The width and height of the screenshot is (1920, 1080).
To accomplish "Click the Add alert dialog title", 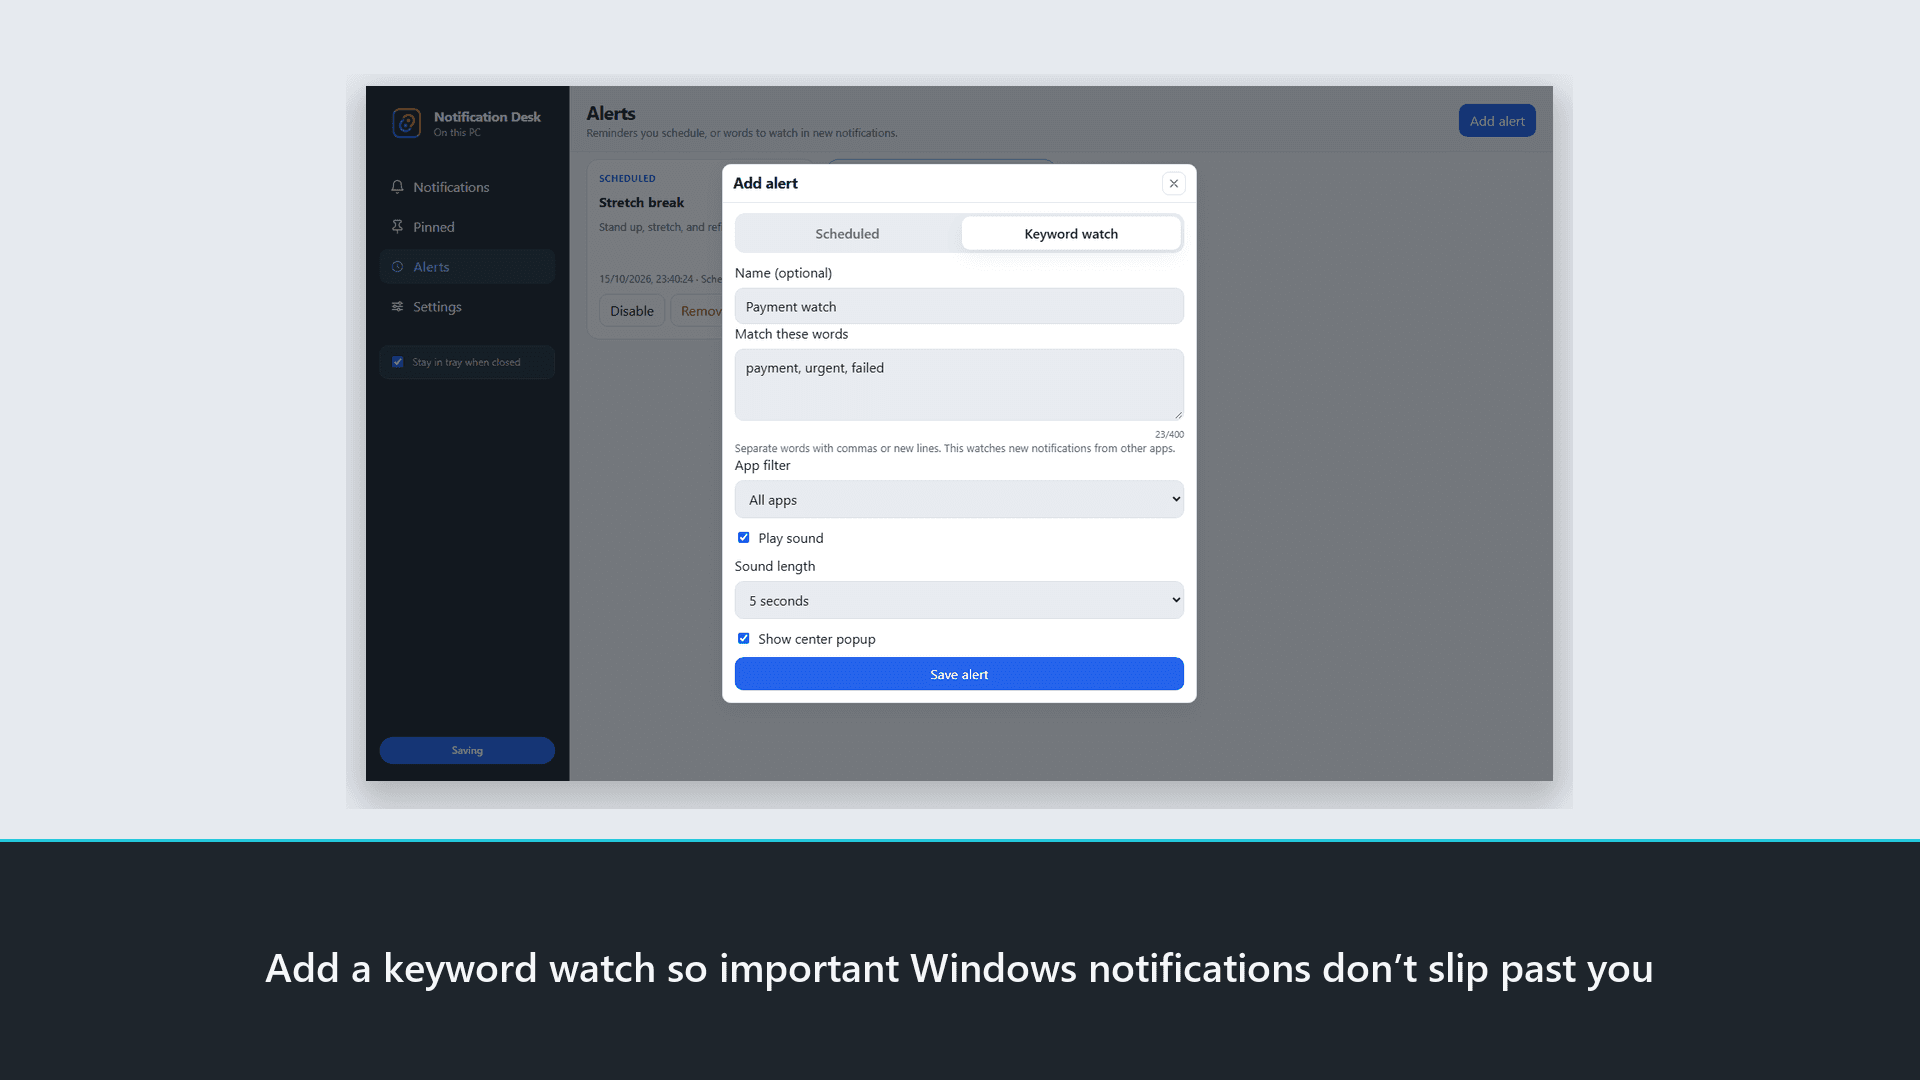I will point(765,183).
